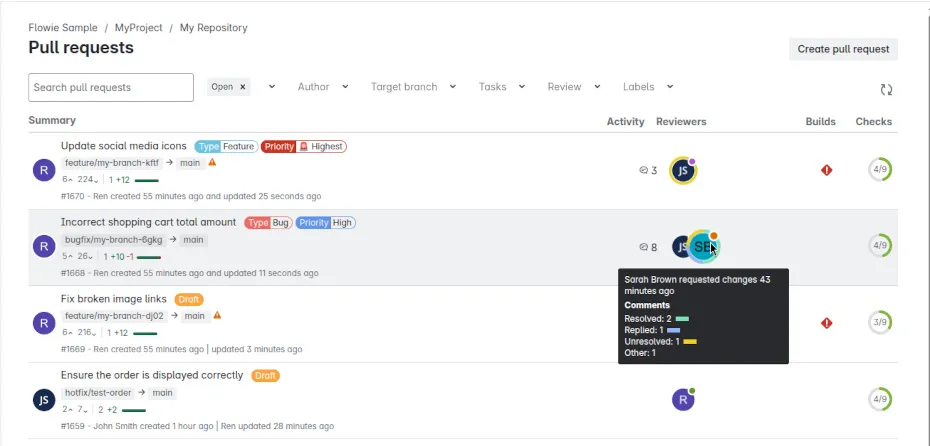
Task: Open the 3/9 checks circle for Fix broken image links
Action: tap(880, 323)
